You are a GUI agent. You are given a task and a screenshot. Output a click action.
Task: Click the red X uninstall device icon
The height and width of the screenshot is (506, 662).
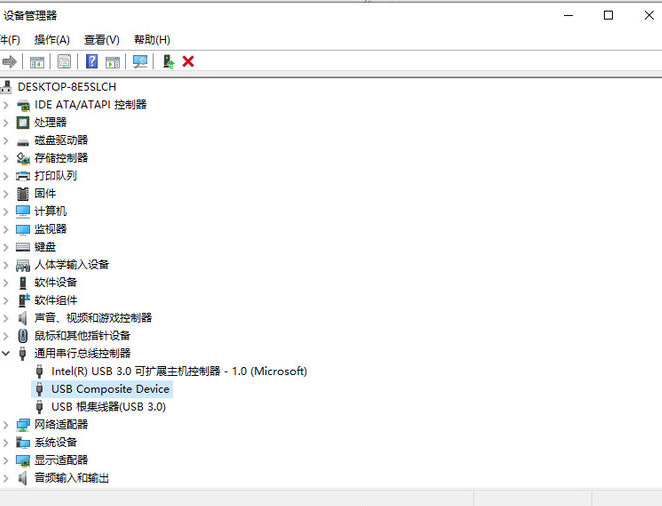coord(188,62)
